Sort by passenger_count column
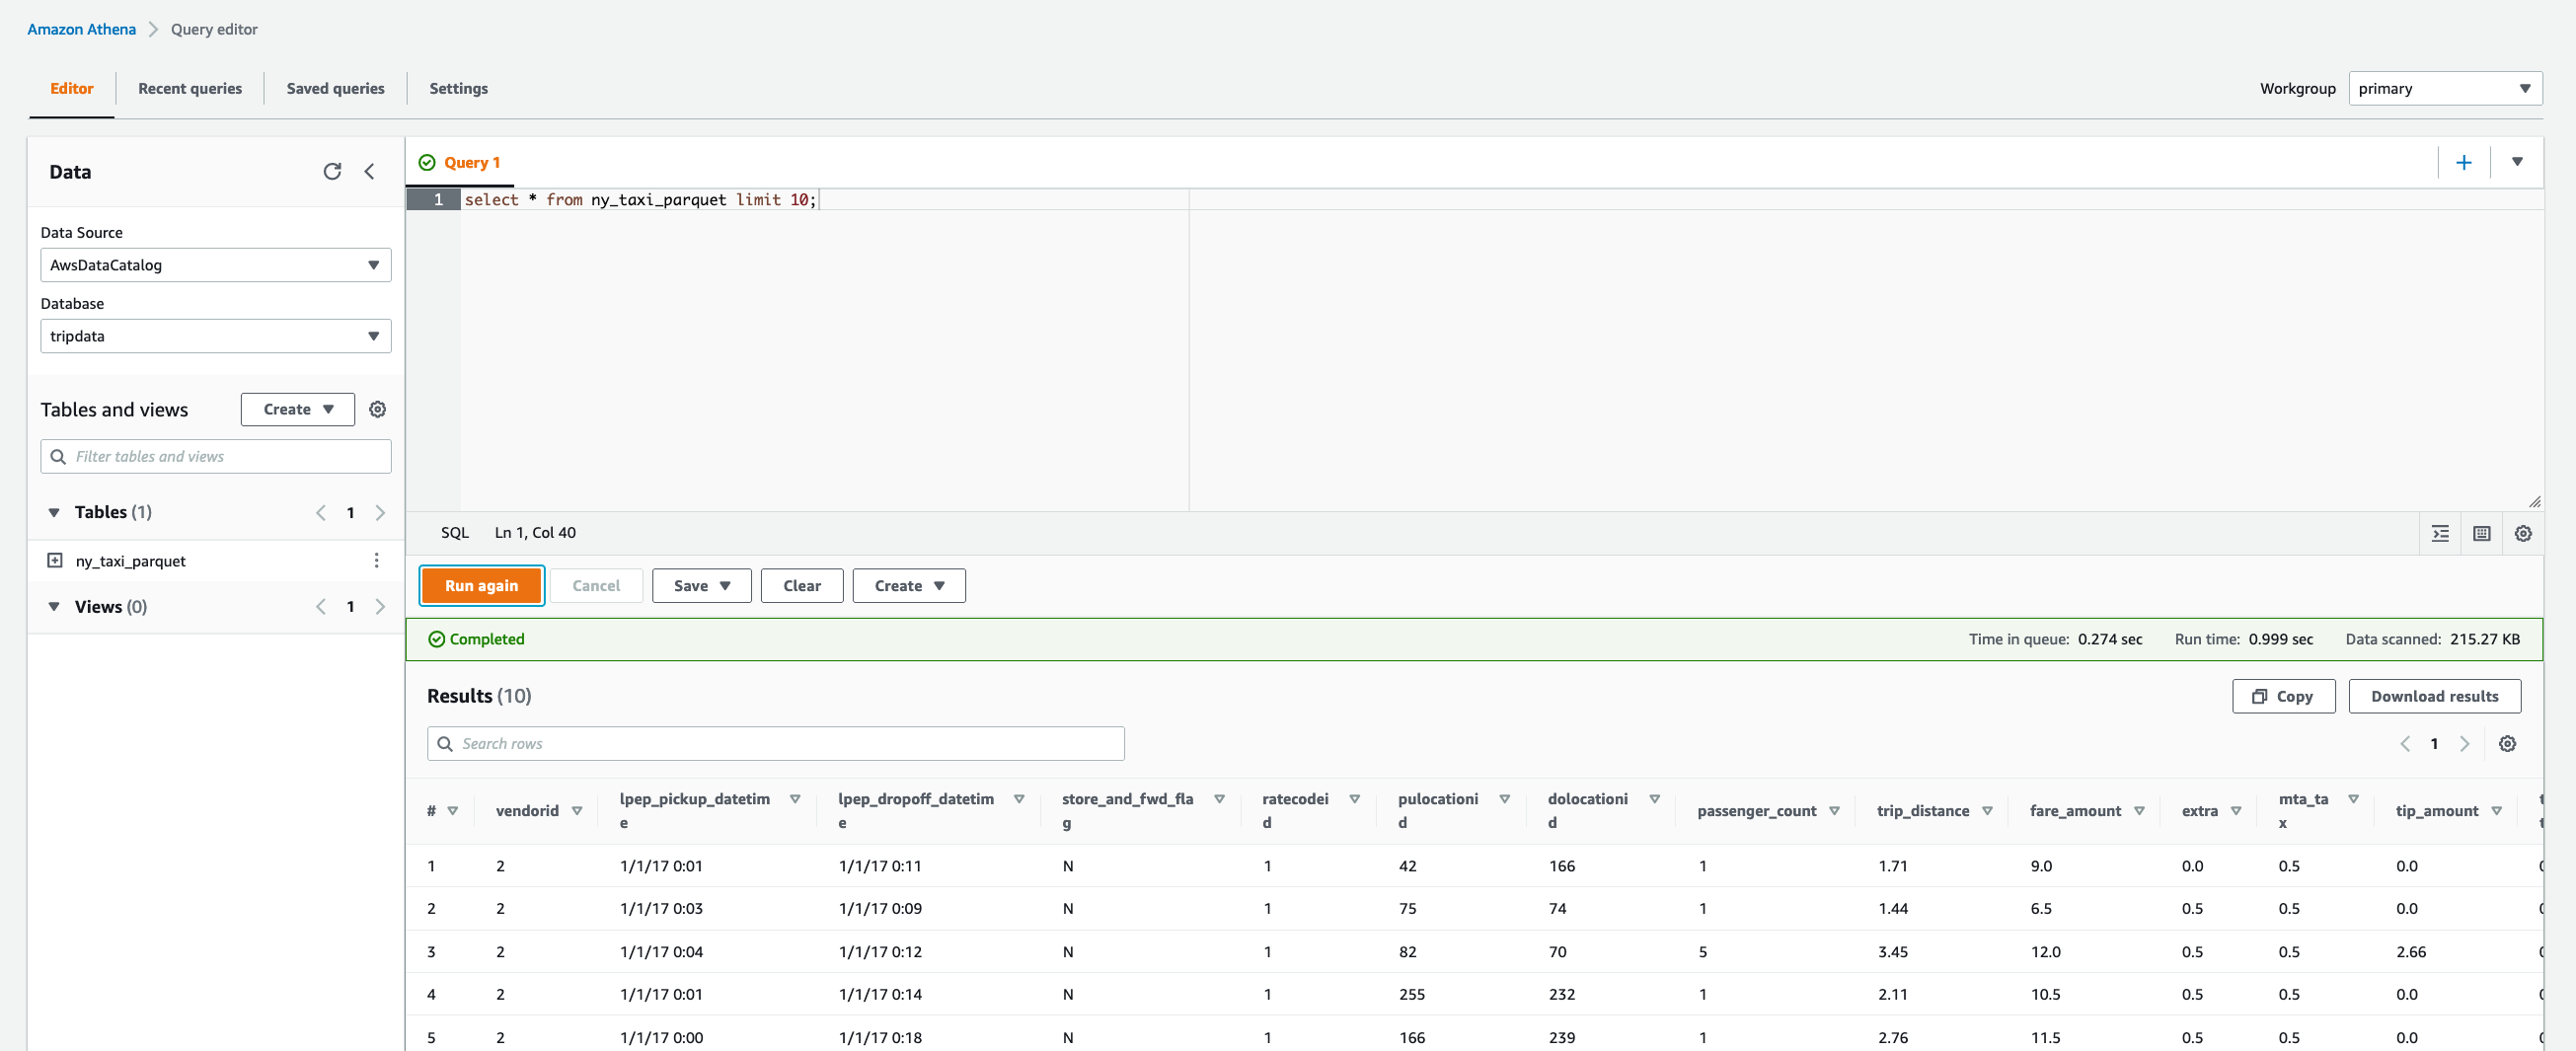 point(1834,810)
